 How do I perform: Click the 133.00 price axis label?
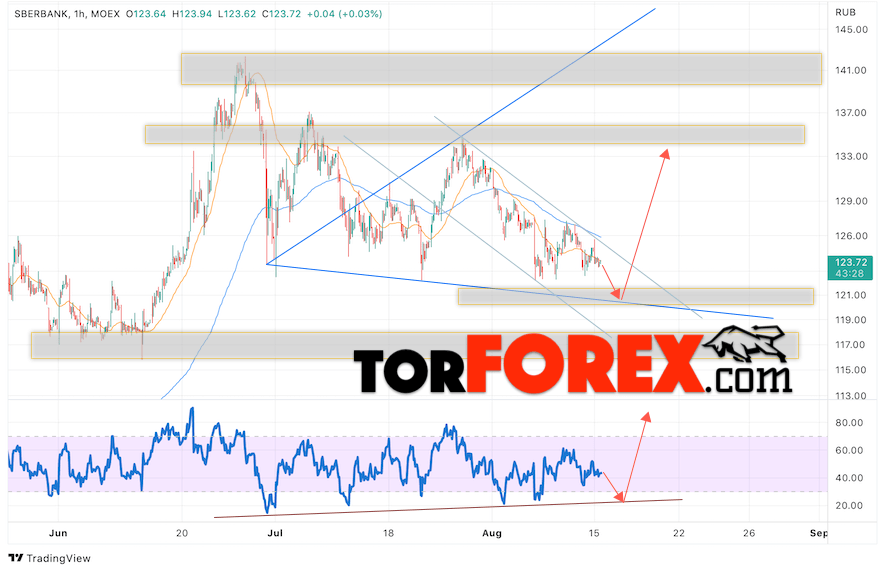pos(851,156)
